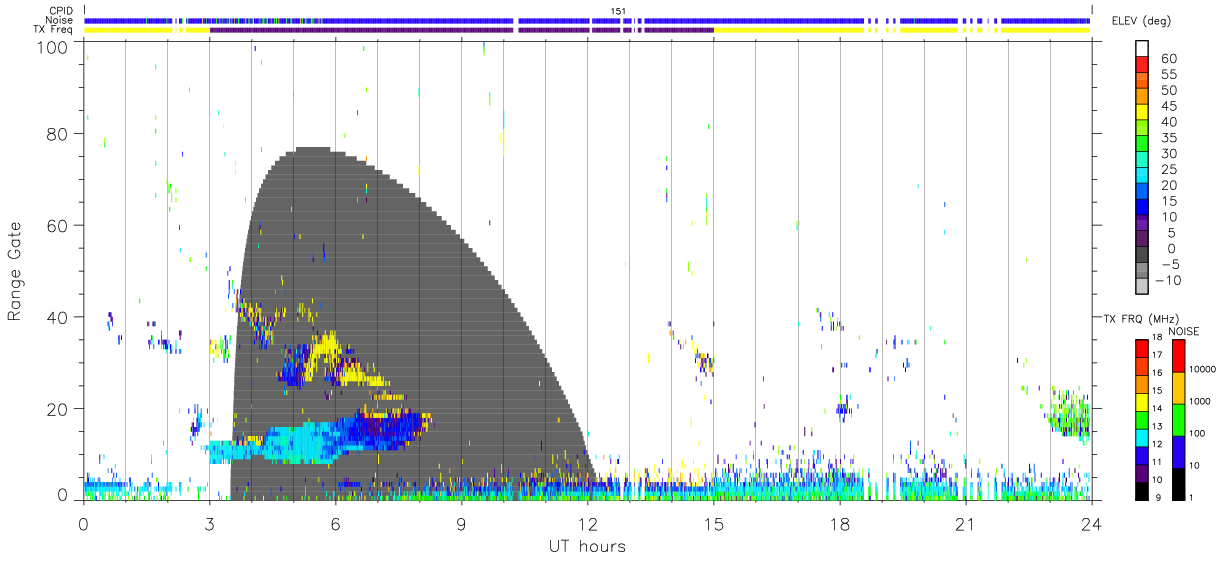Click the CPID value "151"

pyautogui.click(x=618, y=11)
